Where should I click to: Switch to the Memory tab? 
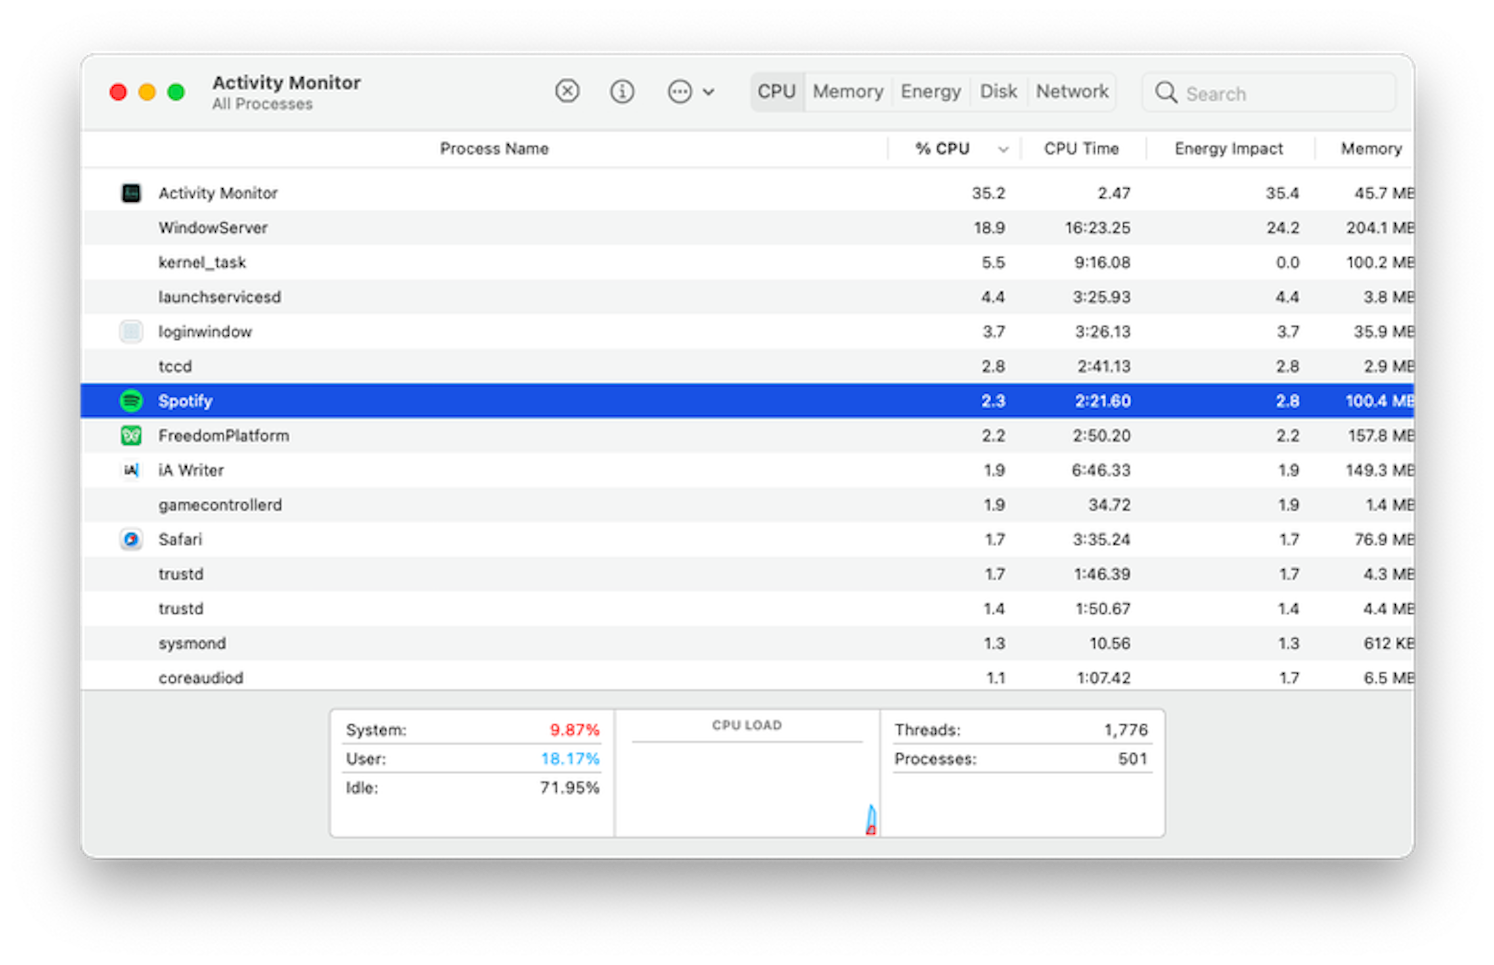pos(847,91)
